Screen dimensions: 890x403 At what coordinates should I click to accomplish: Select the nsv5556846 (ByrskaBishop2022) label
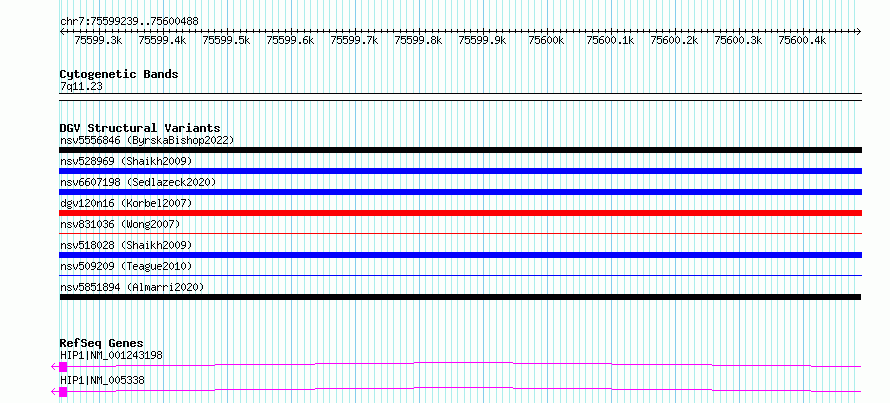(x=147, y=140)
